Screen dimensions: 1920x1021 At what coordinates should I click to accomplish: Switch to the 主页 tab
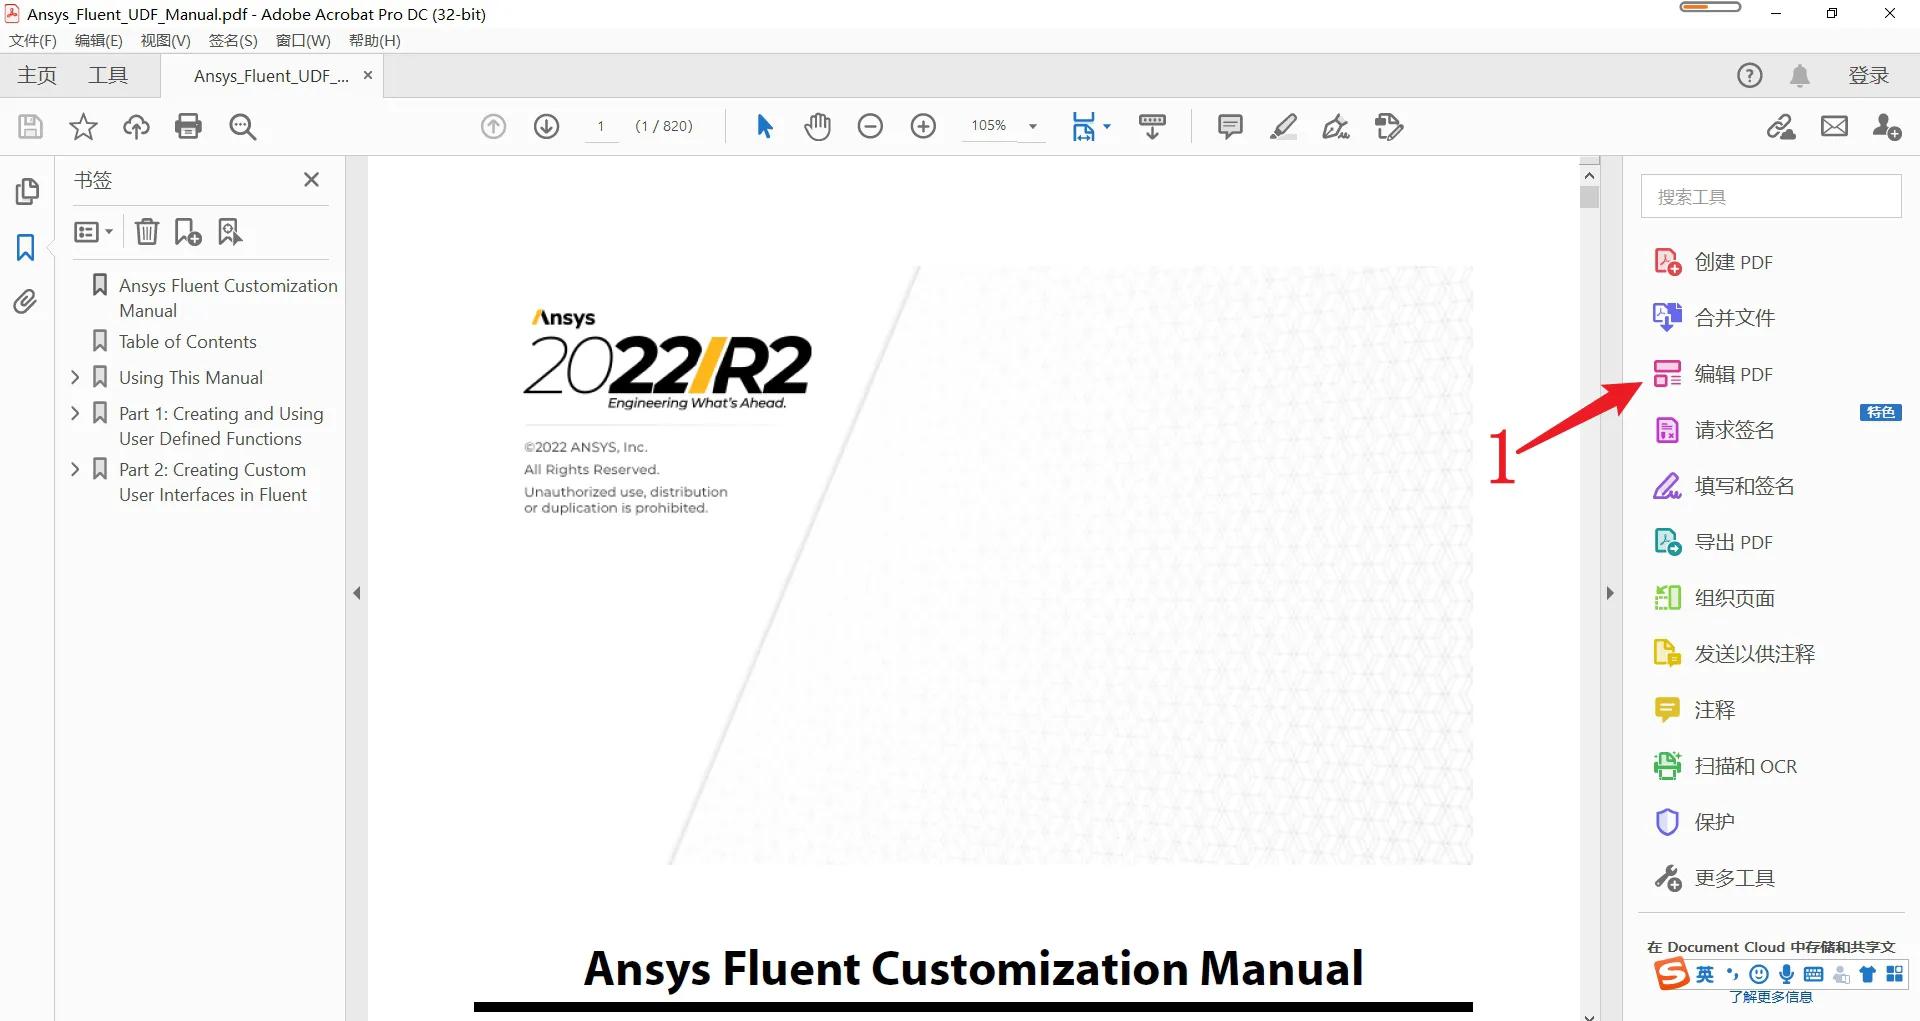(x=37, y=75)
